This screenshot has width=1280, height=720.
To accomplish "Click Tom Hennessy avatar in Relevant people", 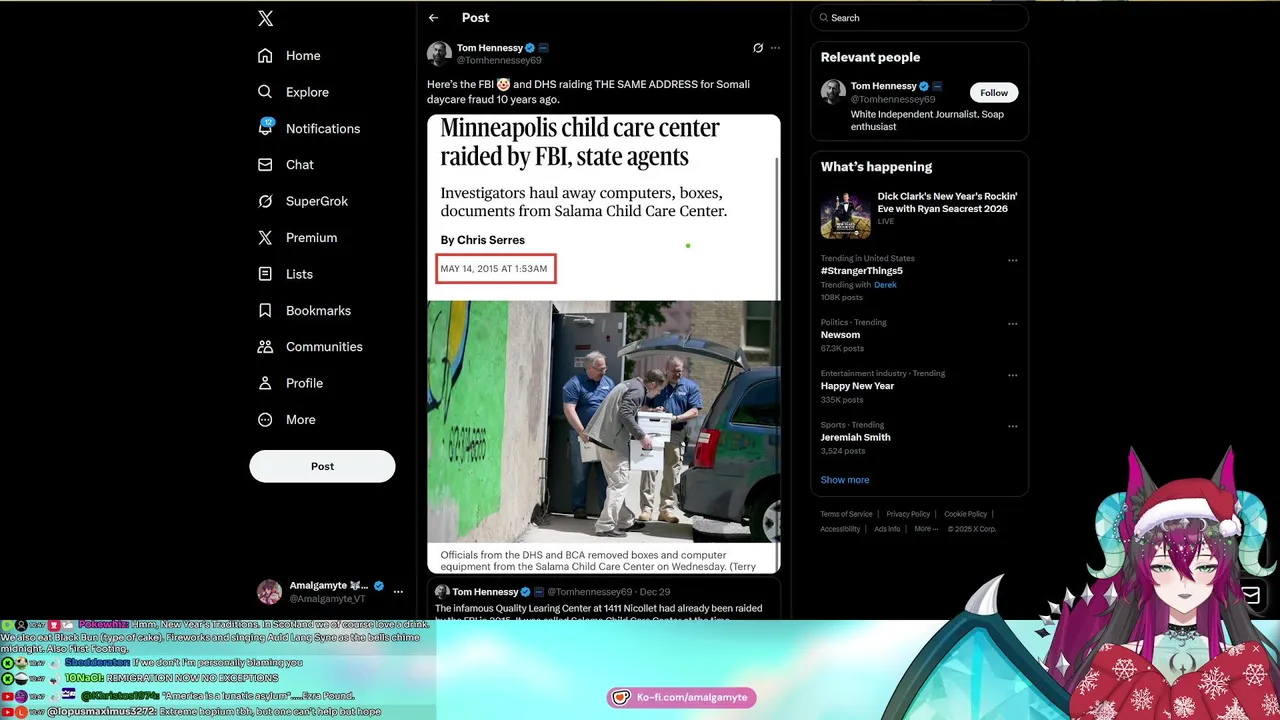I will (833, 92).
